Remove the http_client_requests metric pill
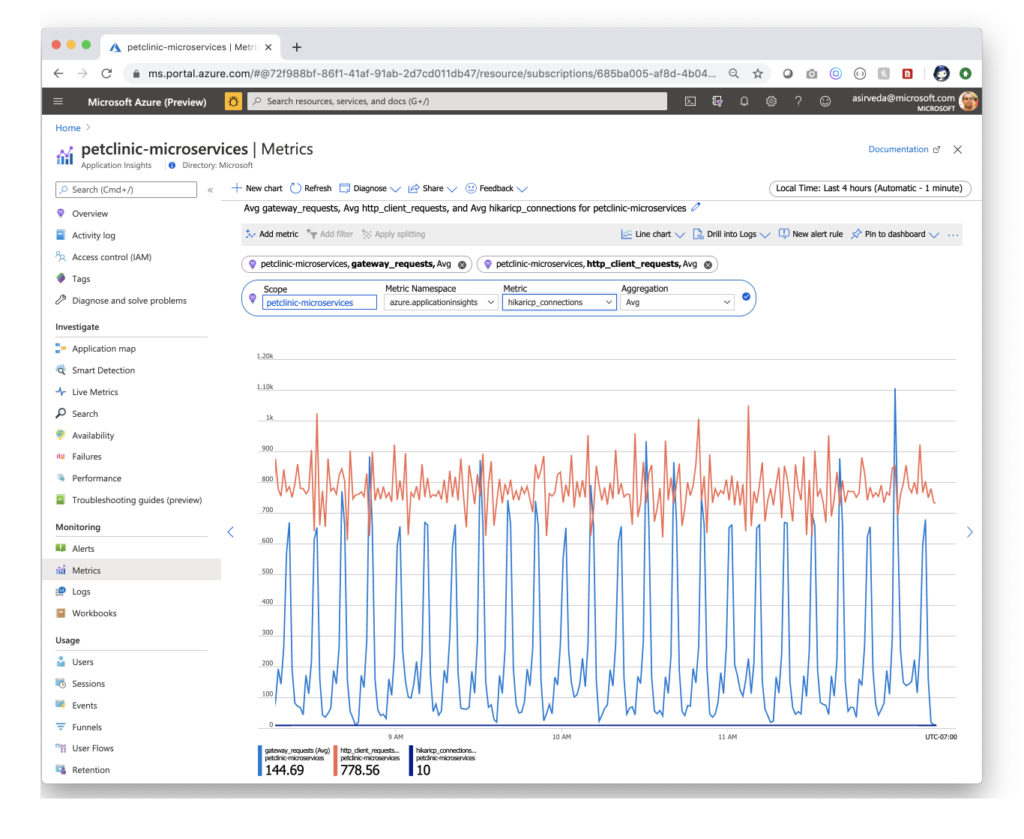The height and width of the screenshot is (839, 1024). point(707,263)
